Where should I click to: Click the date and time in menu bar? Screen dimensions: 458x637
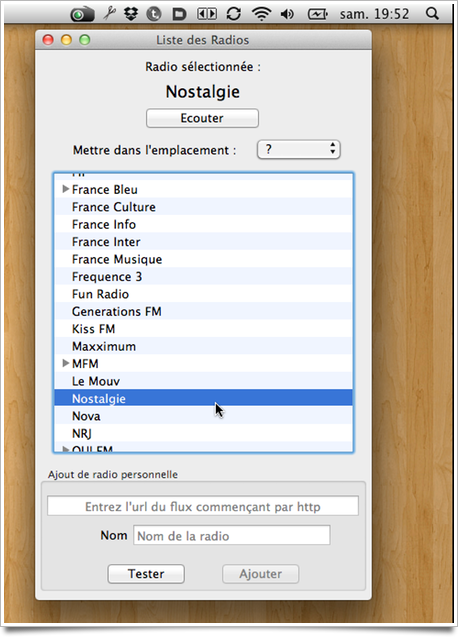[x=374, y=14]
